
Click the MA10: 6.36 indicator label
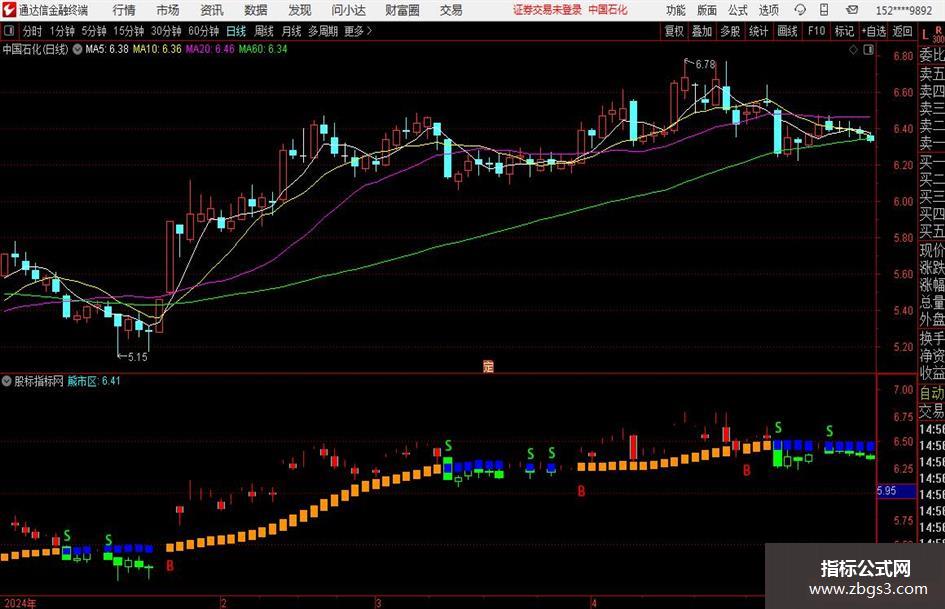[157, 49]
